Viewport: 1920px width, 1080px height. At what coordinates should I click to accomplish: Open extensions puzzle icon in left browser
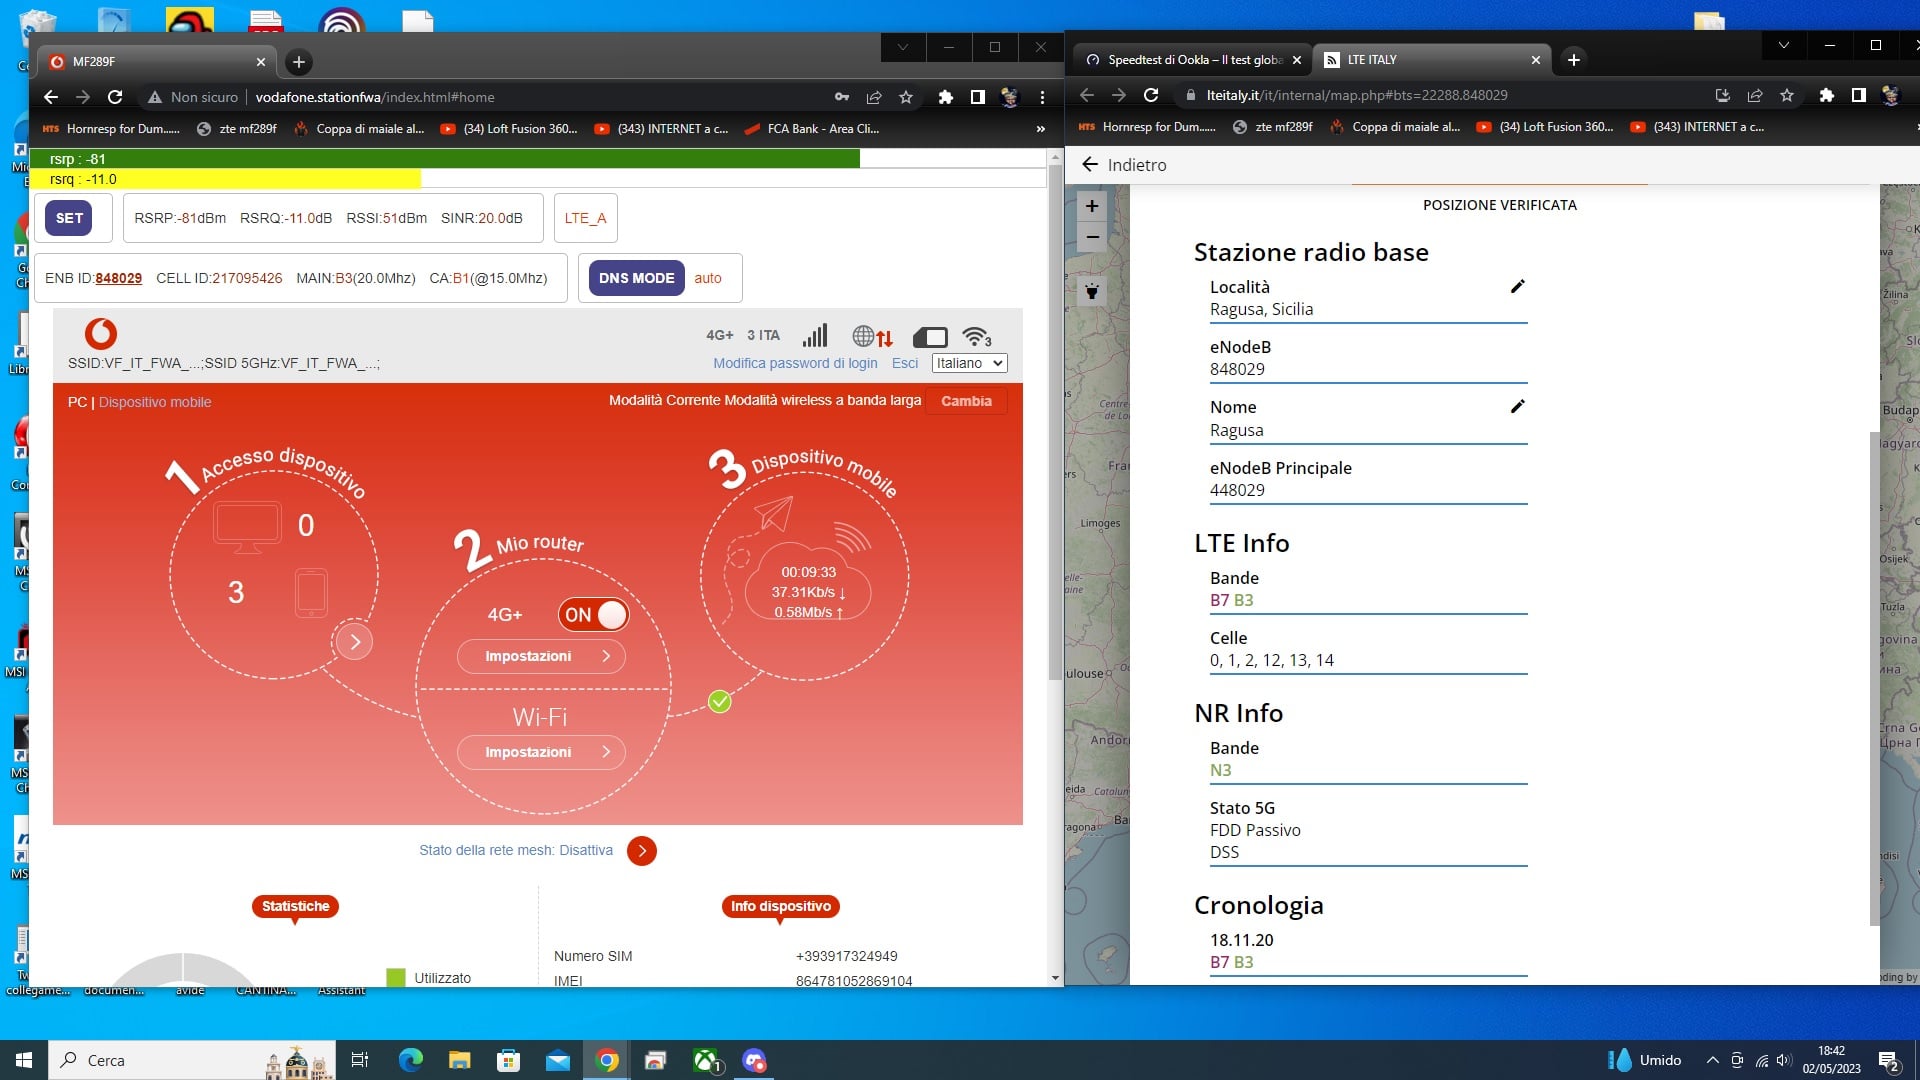coord(945,97)
